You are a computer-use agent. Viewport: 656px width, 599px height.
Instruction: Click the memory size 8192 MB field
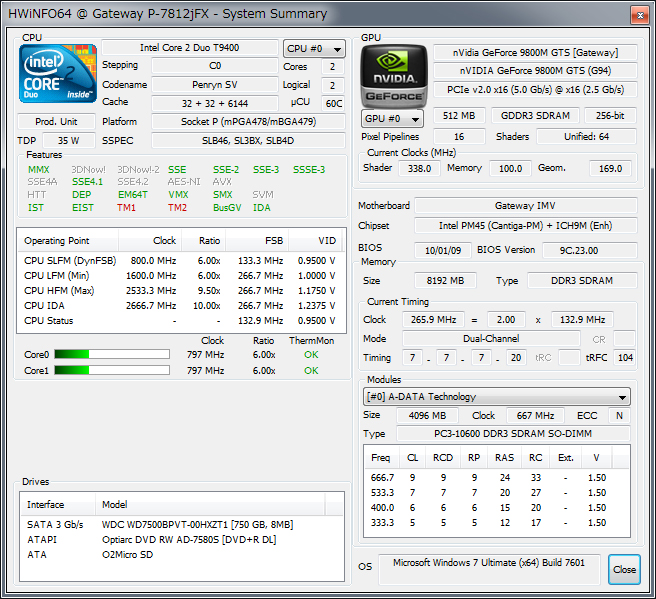pos(445,280)
